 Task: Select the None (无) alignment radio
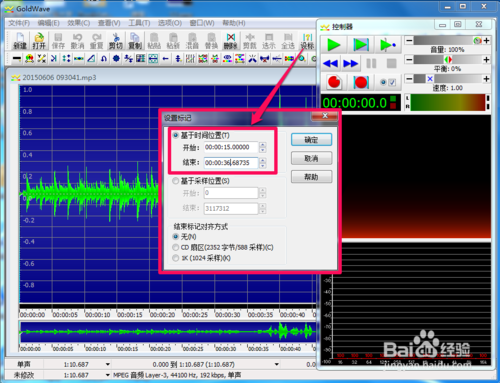[x=176, y=237]
